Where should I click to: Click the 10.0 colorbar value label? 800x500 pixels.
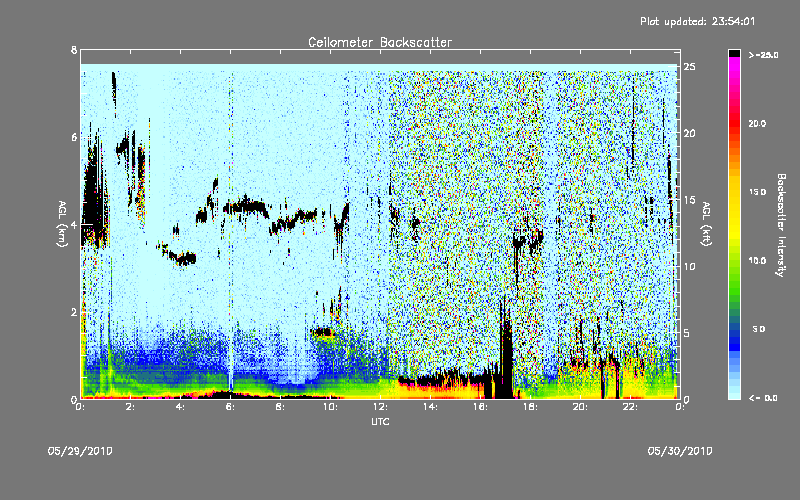(x=757, y=260)
